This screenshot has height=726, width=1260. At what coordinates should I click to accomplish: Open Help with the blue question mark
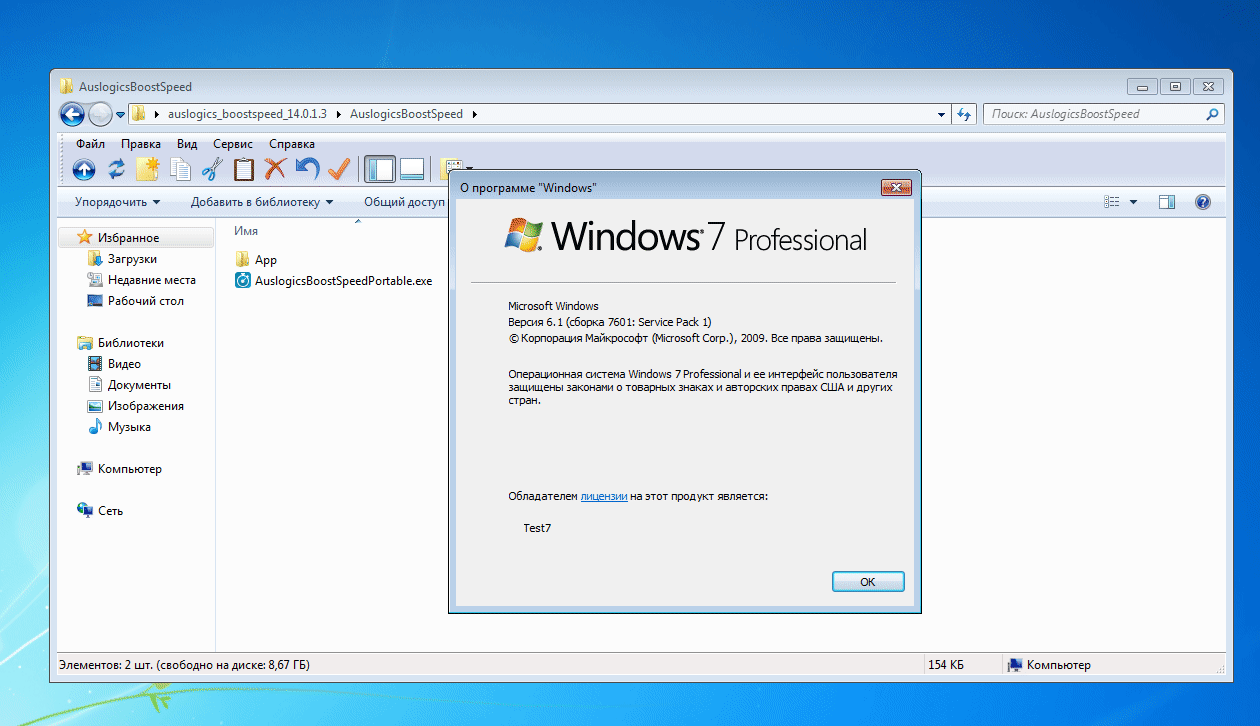(x=1203, y=202)
